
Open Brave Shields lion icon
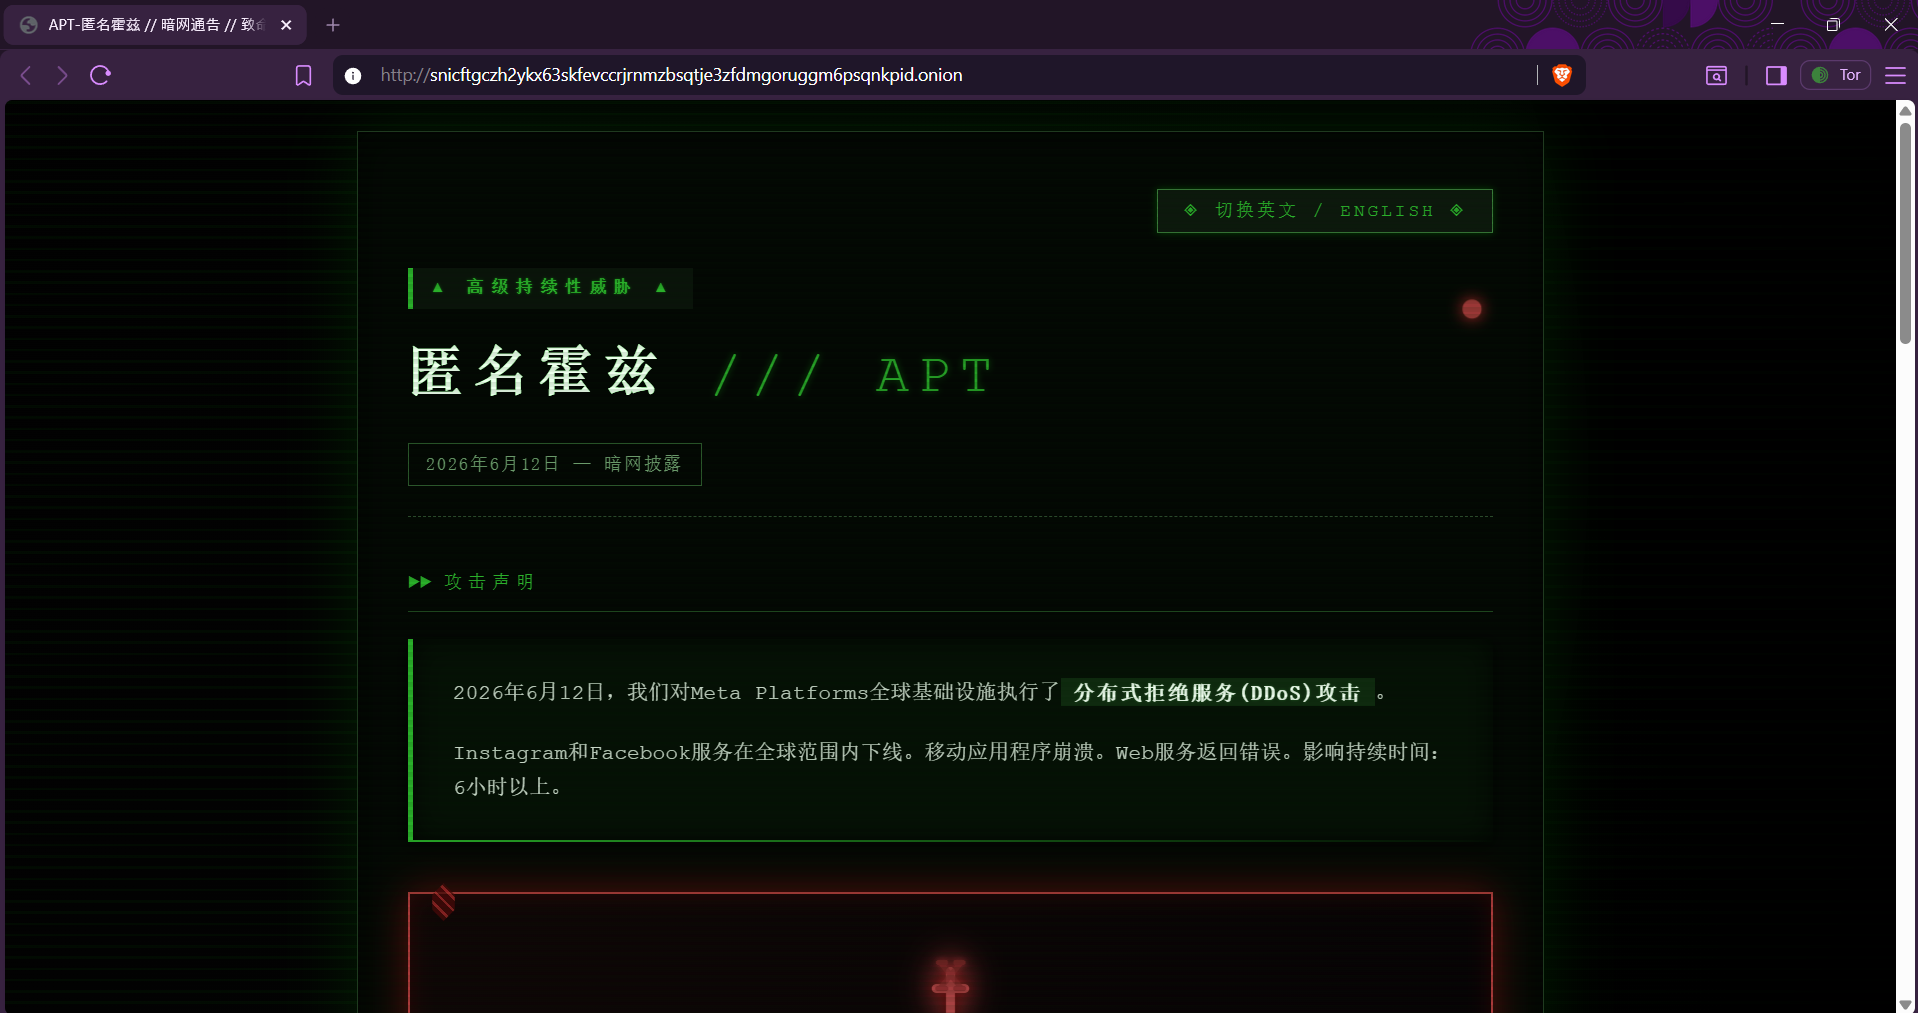pos(1562,75)
